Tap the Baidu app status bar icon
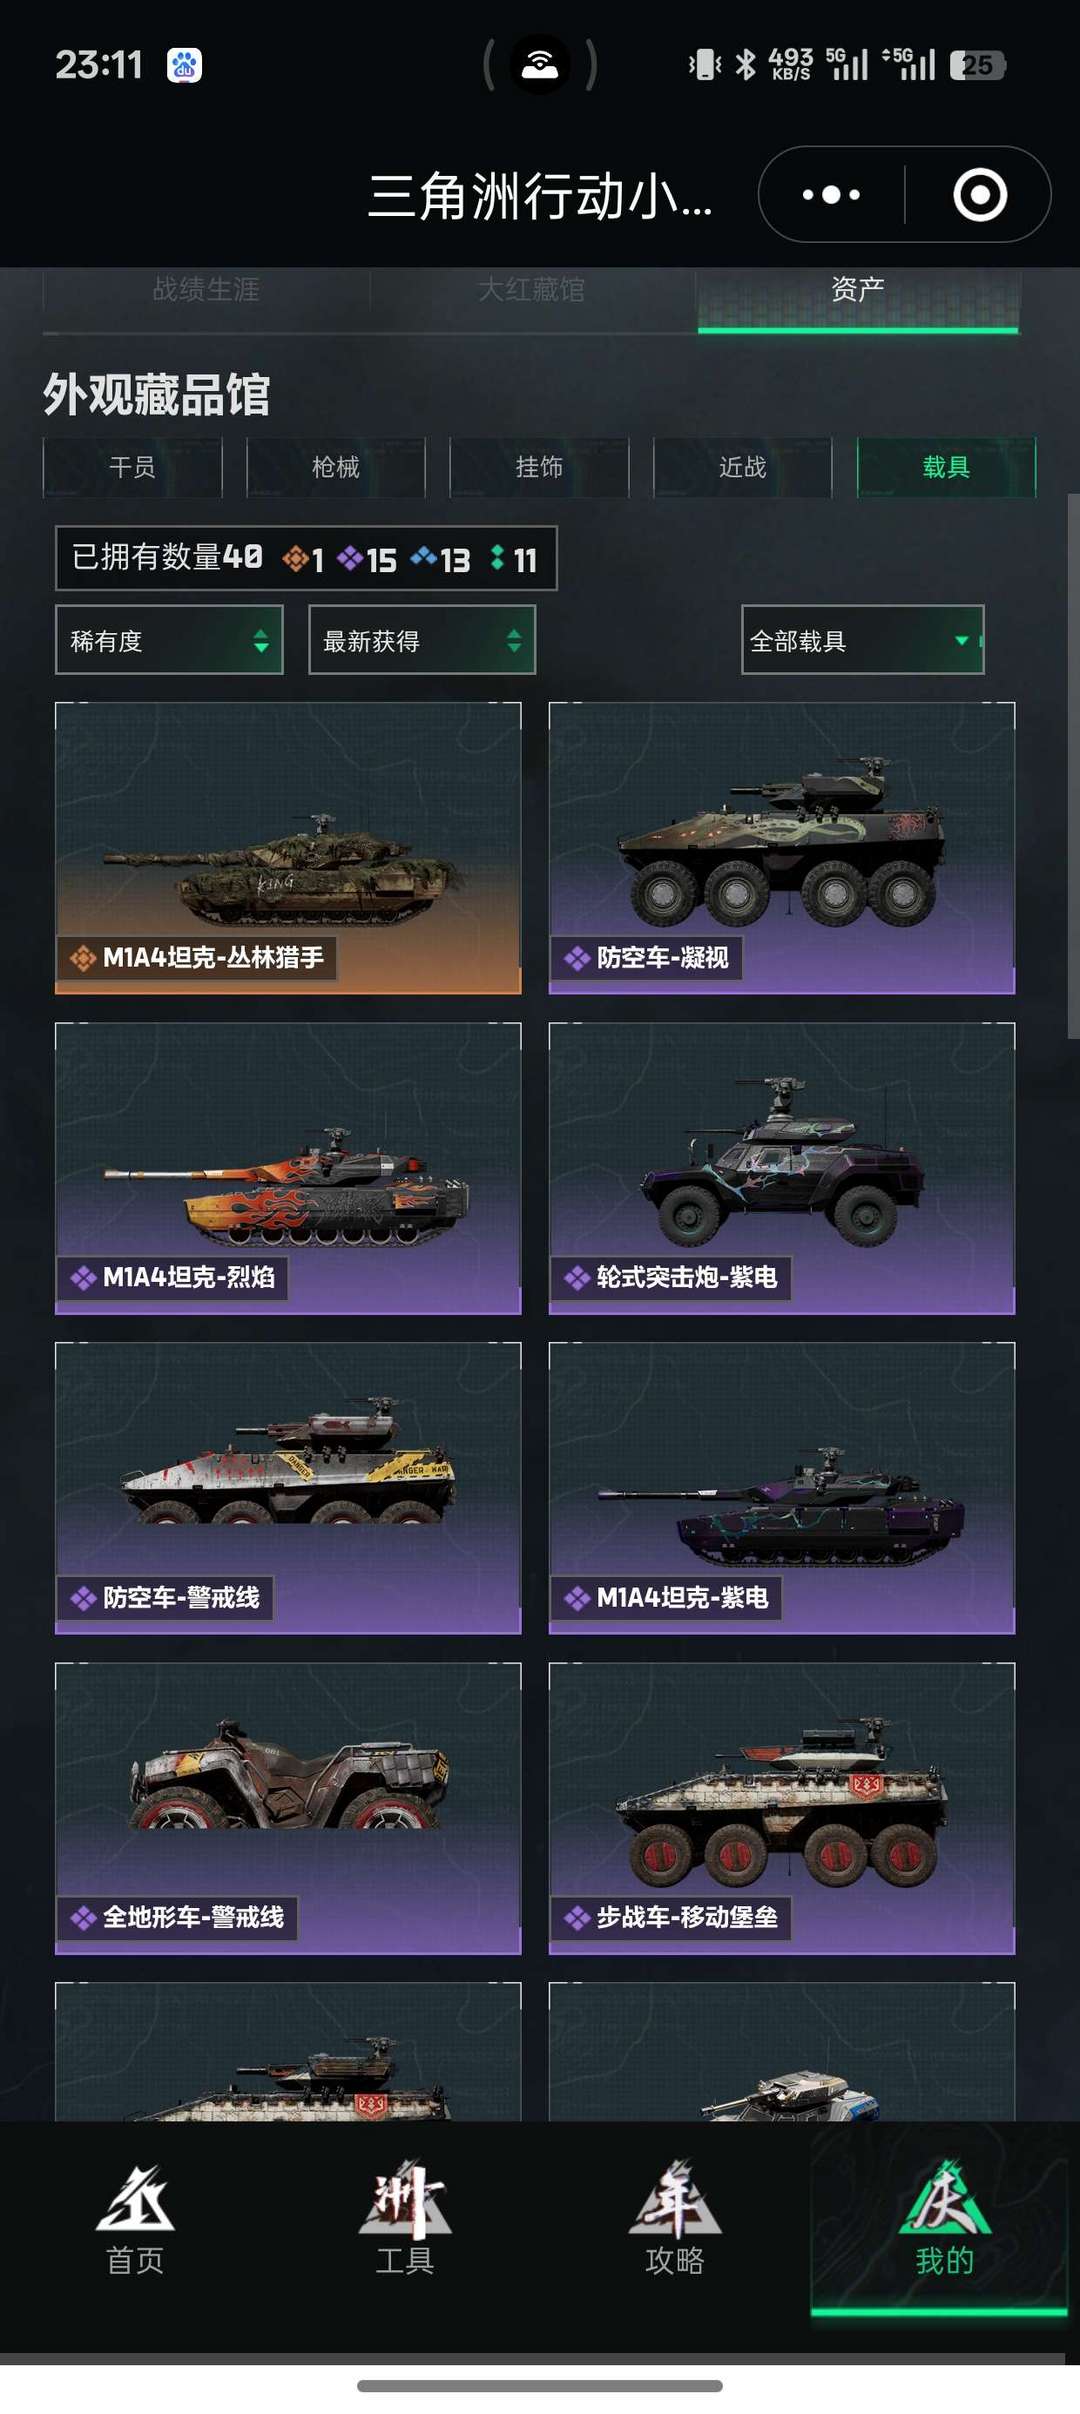The width and height of the screenshot is (1080, 2414). click(x=184, y=66)
